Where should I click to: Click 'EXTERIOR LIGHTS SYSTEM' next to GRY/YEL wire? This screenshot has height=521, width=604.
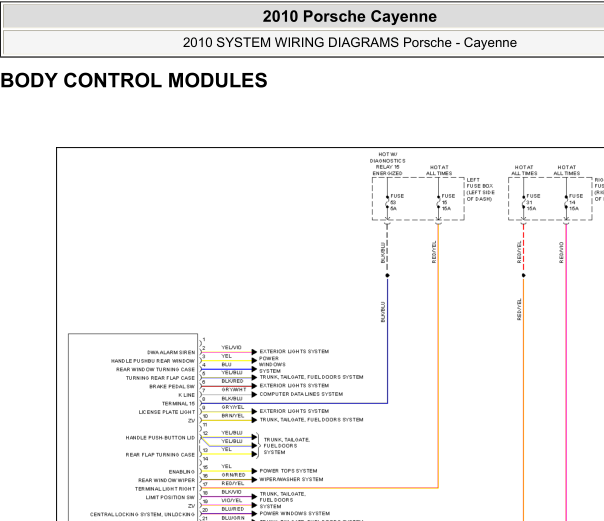click(x=294, y=411)
